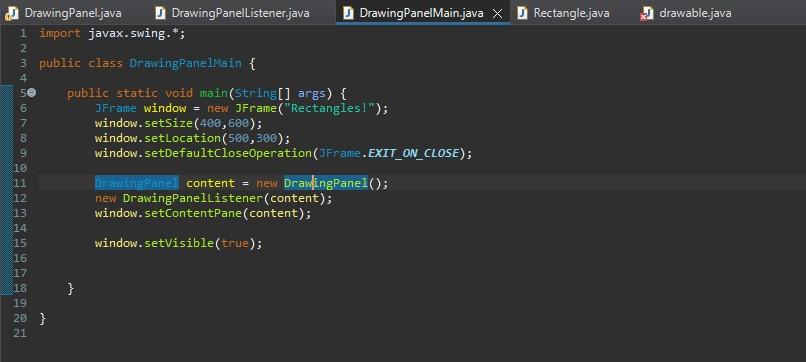Click the 'main' method name on line 5
806x362 pixels.
pyautogui.click(x=214, y=93)
